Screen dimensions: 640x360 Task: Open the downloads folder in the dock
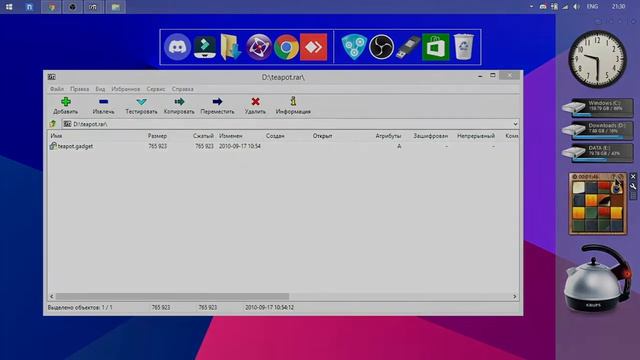point(231,47)
